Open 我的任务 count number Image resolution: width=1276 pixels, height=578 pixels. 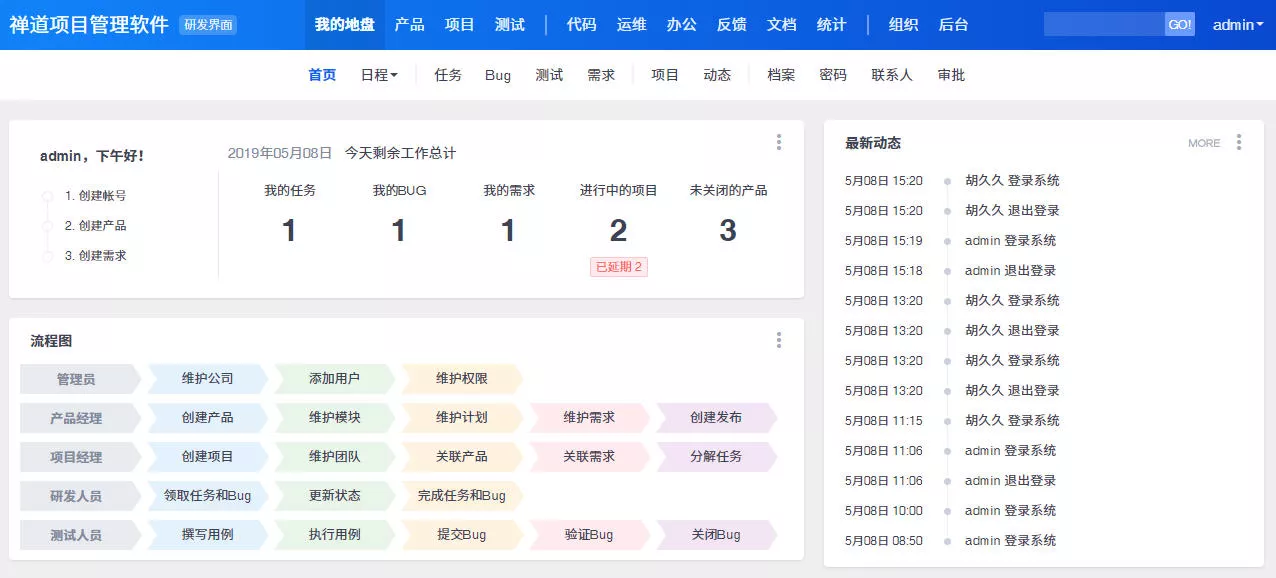coord(289,231)
